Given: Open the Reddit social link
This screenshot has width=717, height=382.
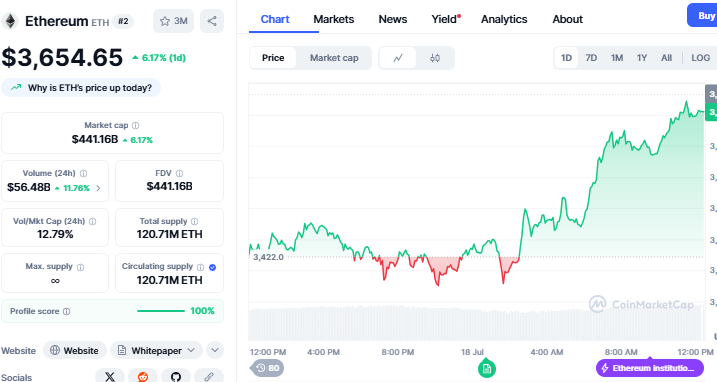Looking at the screenshot, I should coord(143,377).
